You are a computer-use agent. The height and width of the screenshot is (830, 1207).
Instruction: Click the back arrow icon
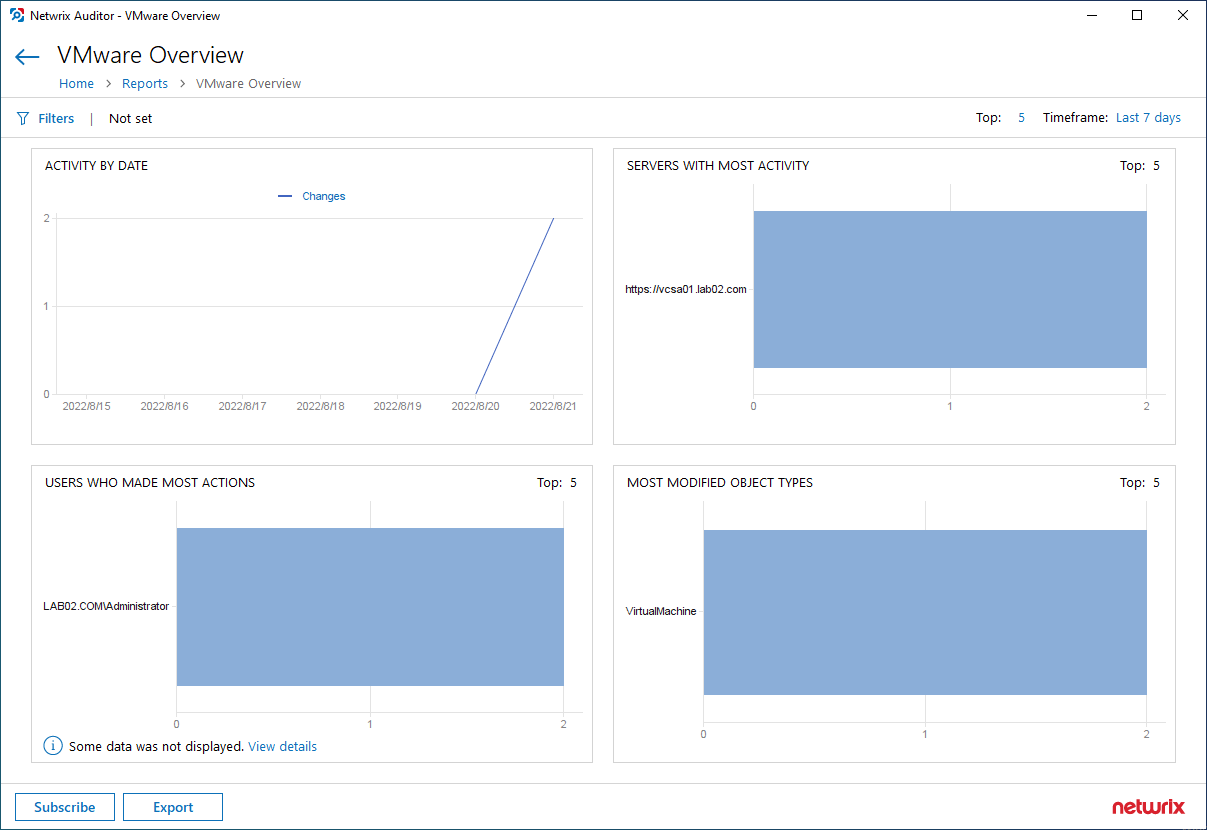point(27,57)
